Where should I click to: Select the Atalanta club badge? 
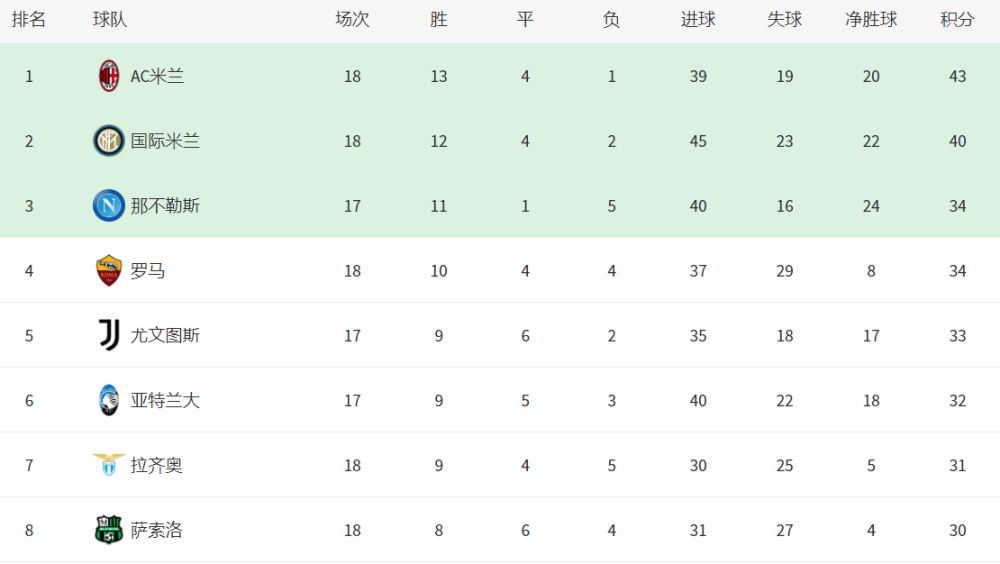click(108, 400)
